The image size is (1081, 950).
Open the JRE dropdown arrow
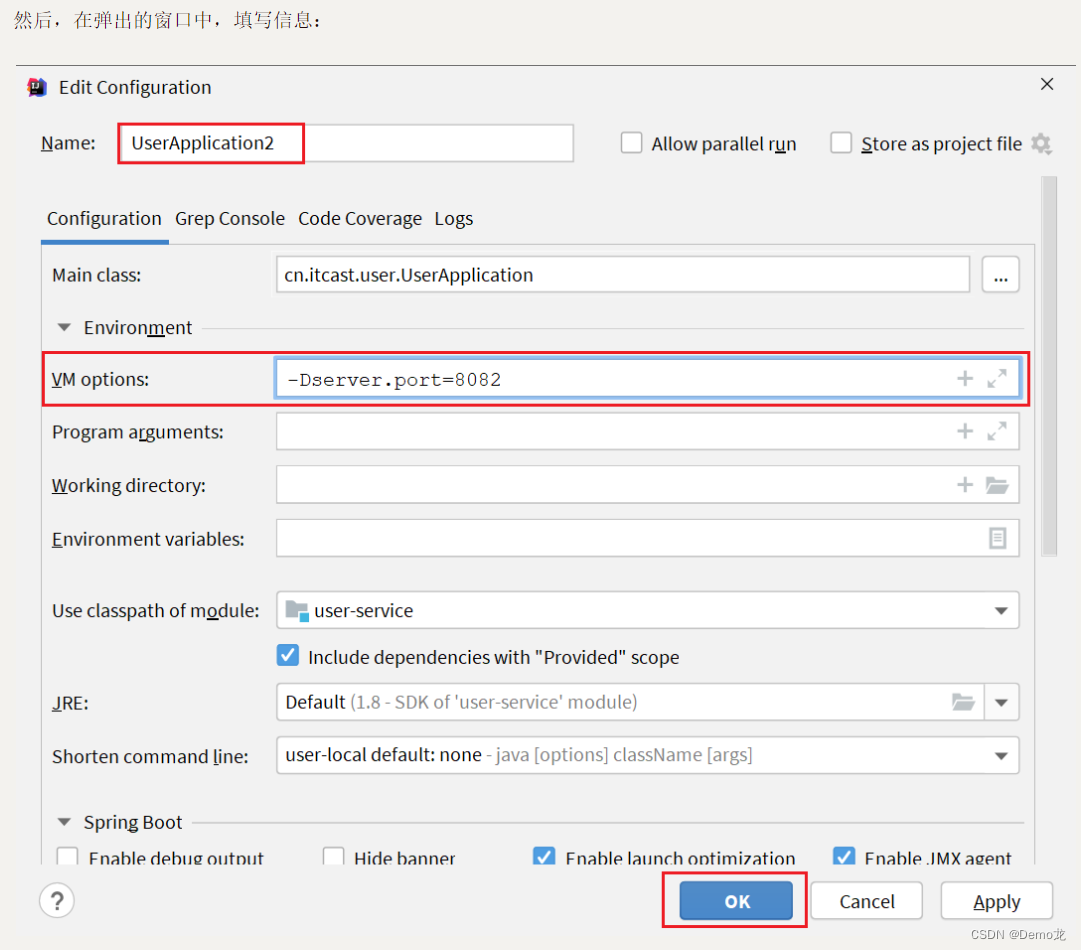(1001, 703)
